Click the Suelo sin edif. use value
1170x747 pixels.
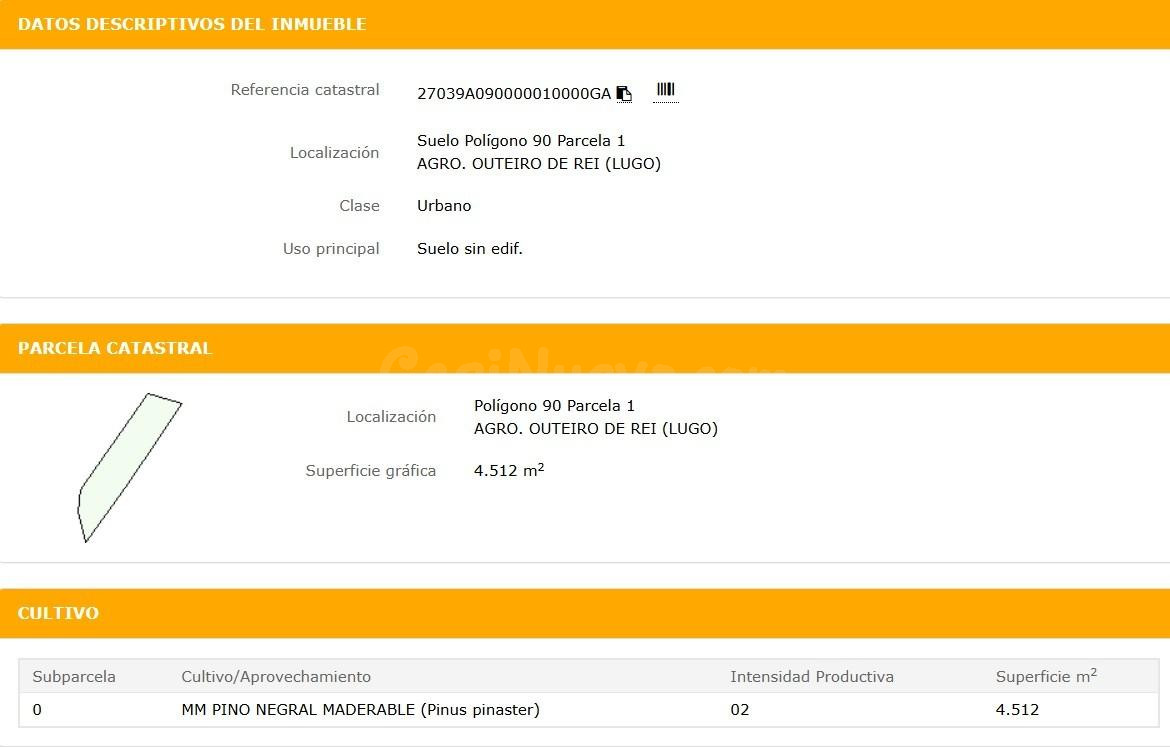pos(470,249)
